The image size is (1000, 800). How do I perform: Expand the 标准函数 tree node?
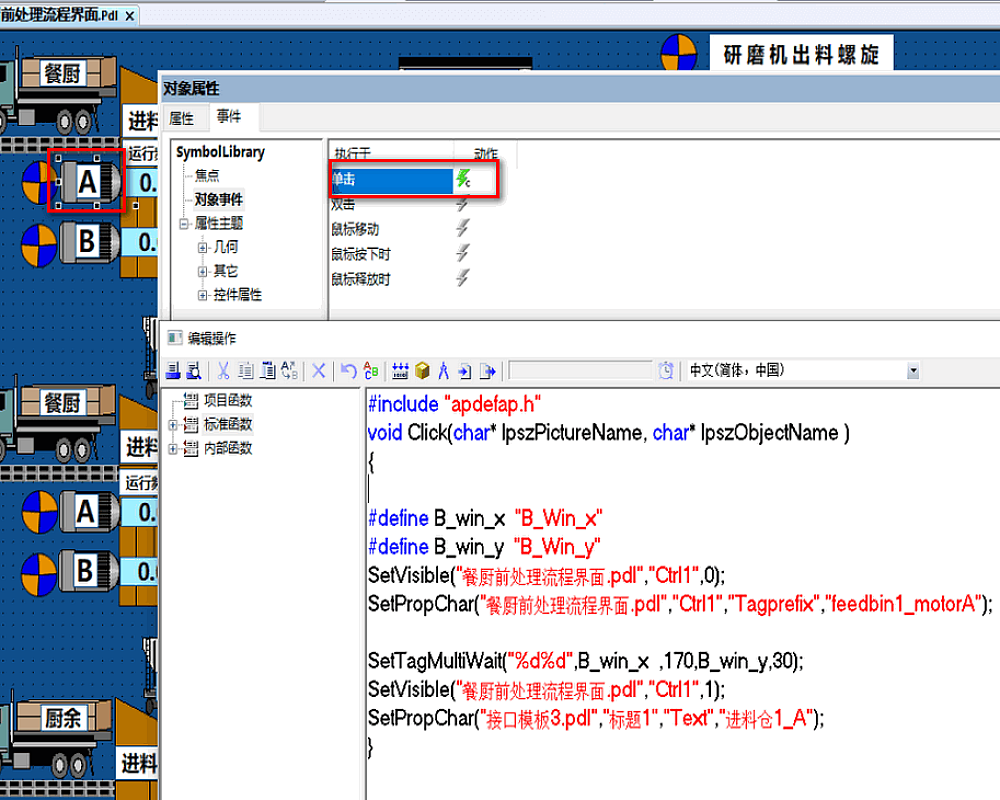pyautogui.click(x=173, y=425)
